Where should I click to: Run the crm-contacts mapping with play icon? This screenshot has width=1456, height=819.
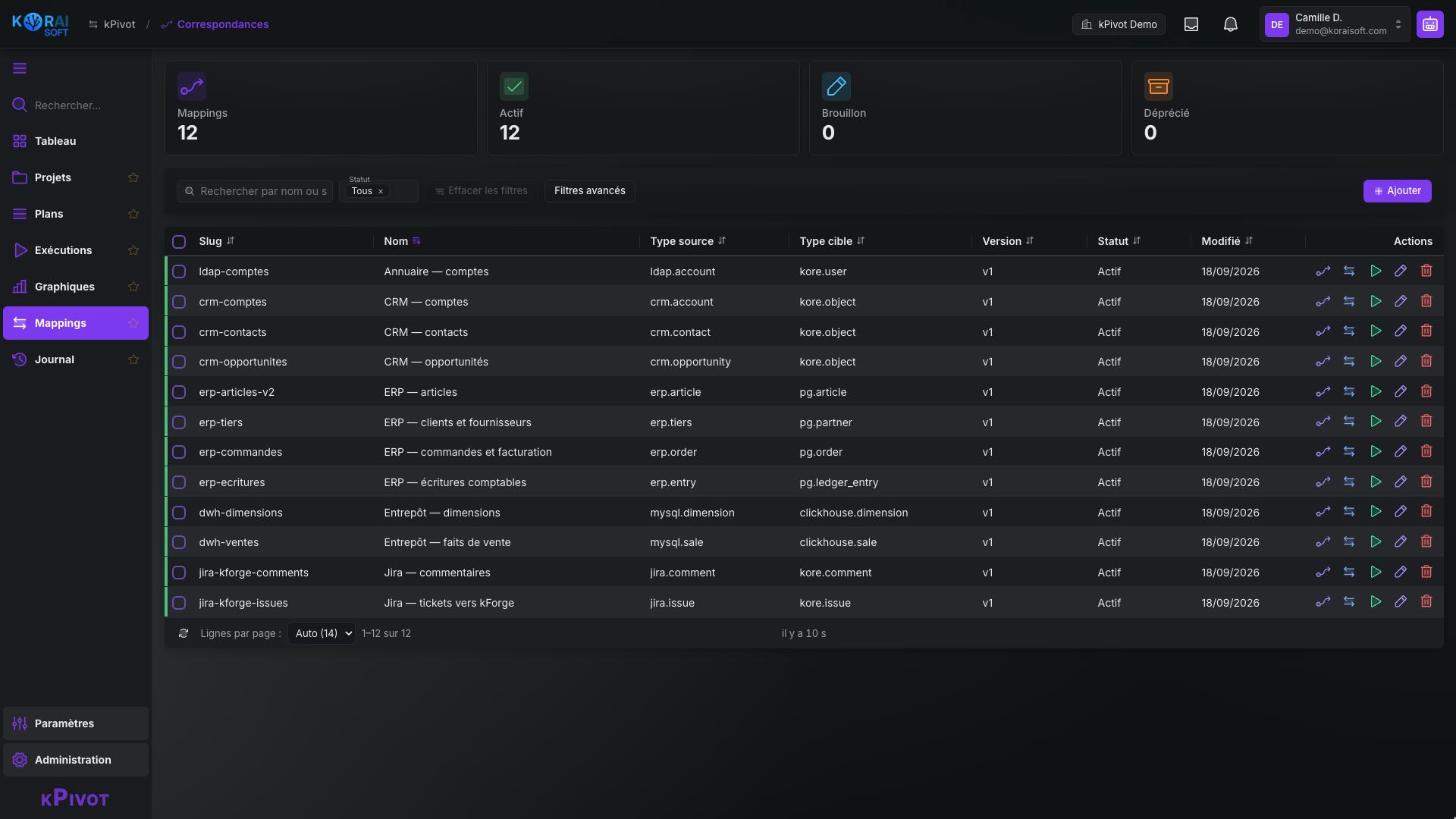pos(1376,331)
